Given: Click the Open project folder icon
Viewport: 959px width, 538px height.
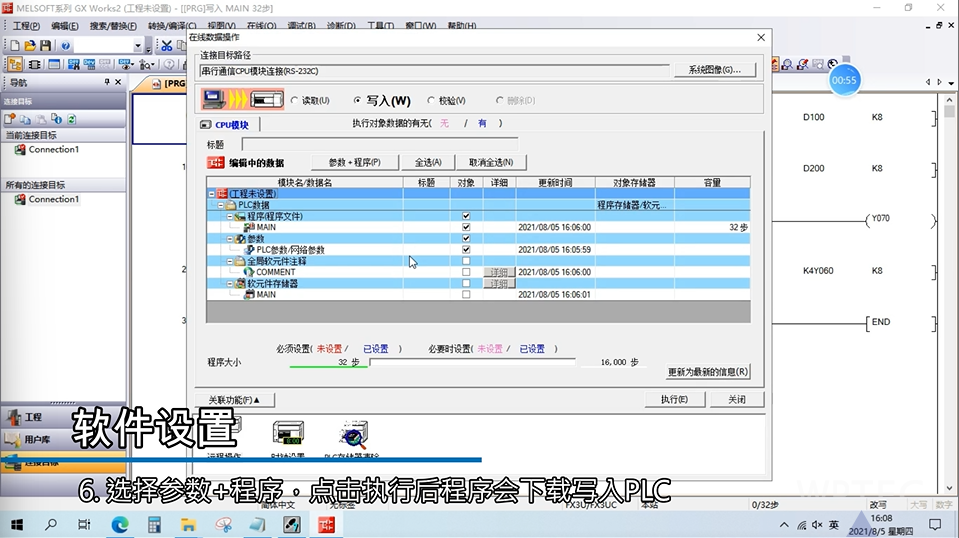Looking at the screenshot, I should [30, 46].
